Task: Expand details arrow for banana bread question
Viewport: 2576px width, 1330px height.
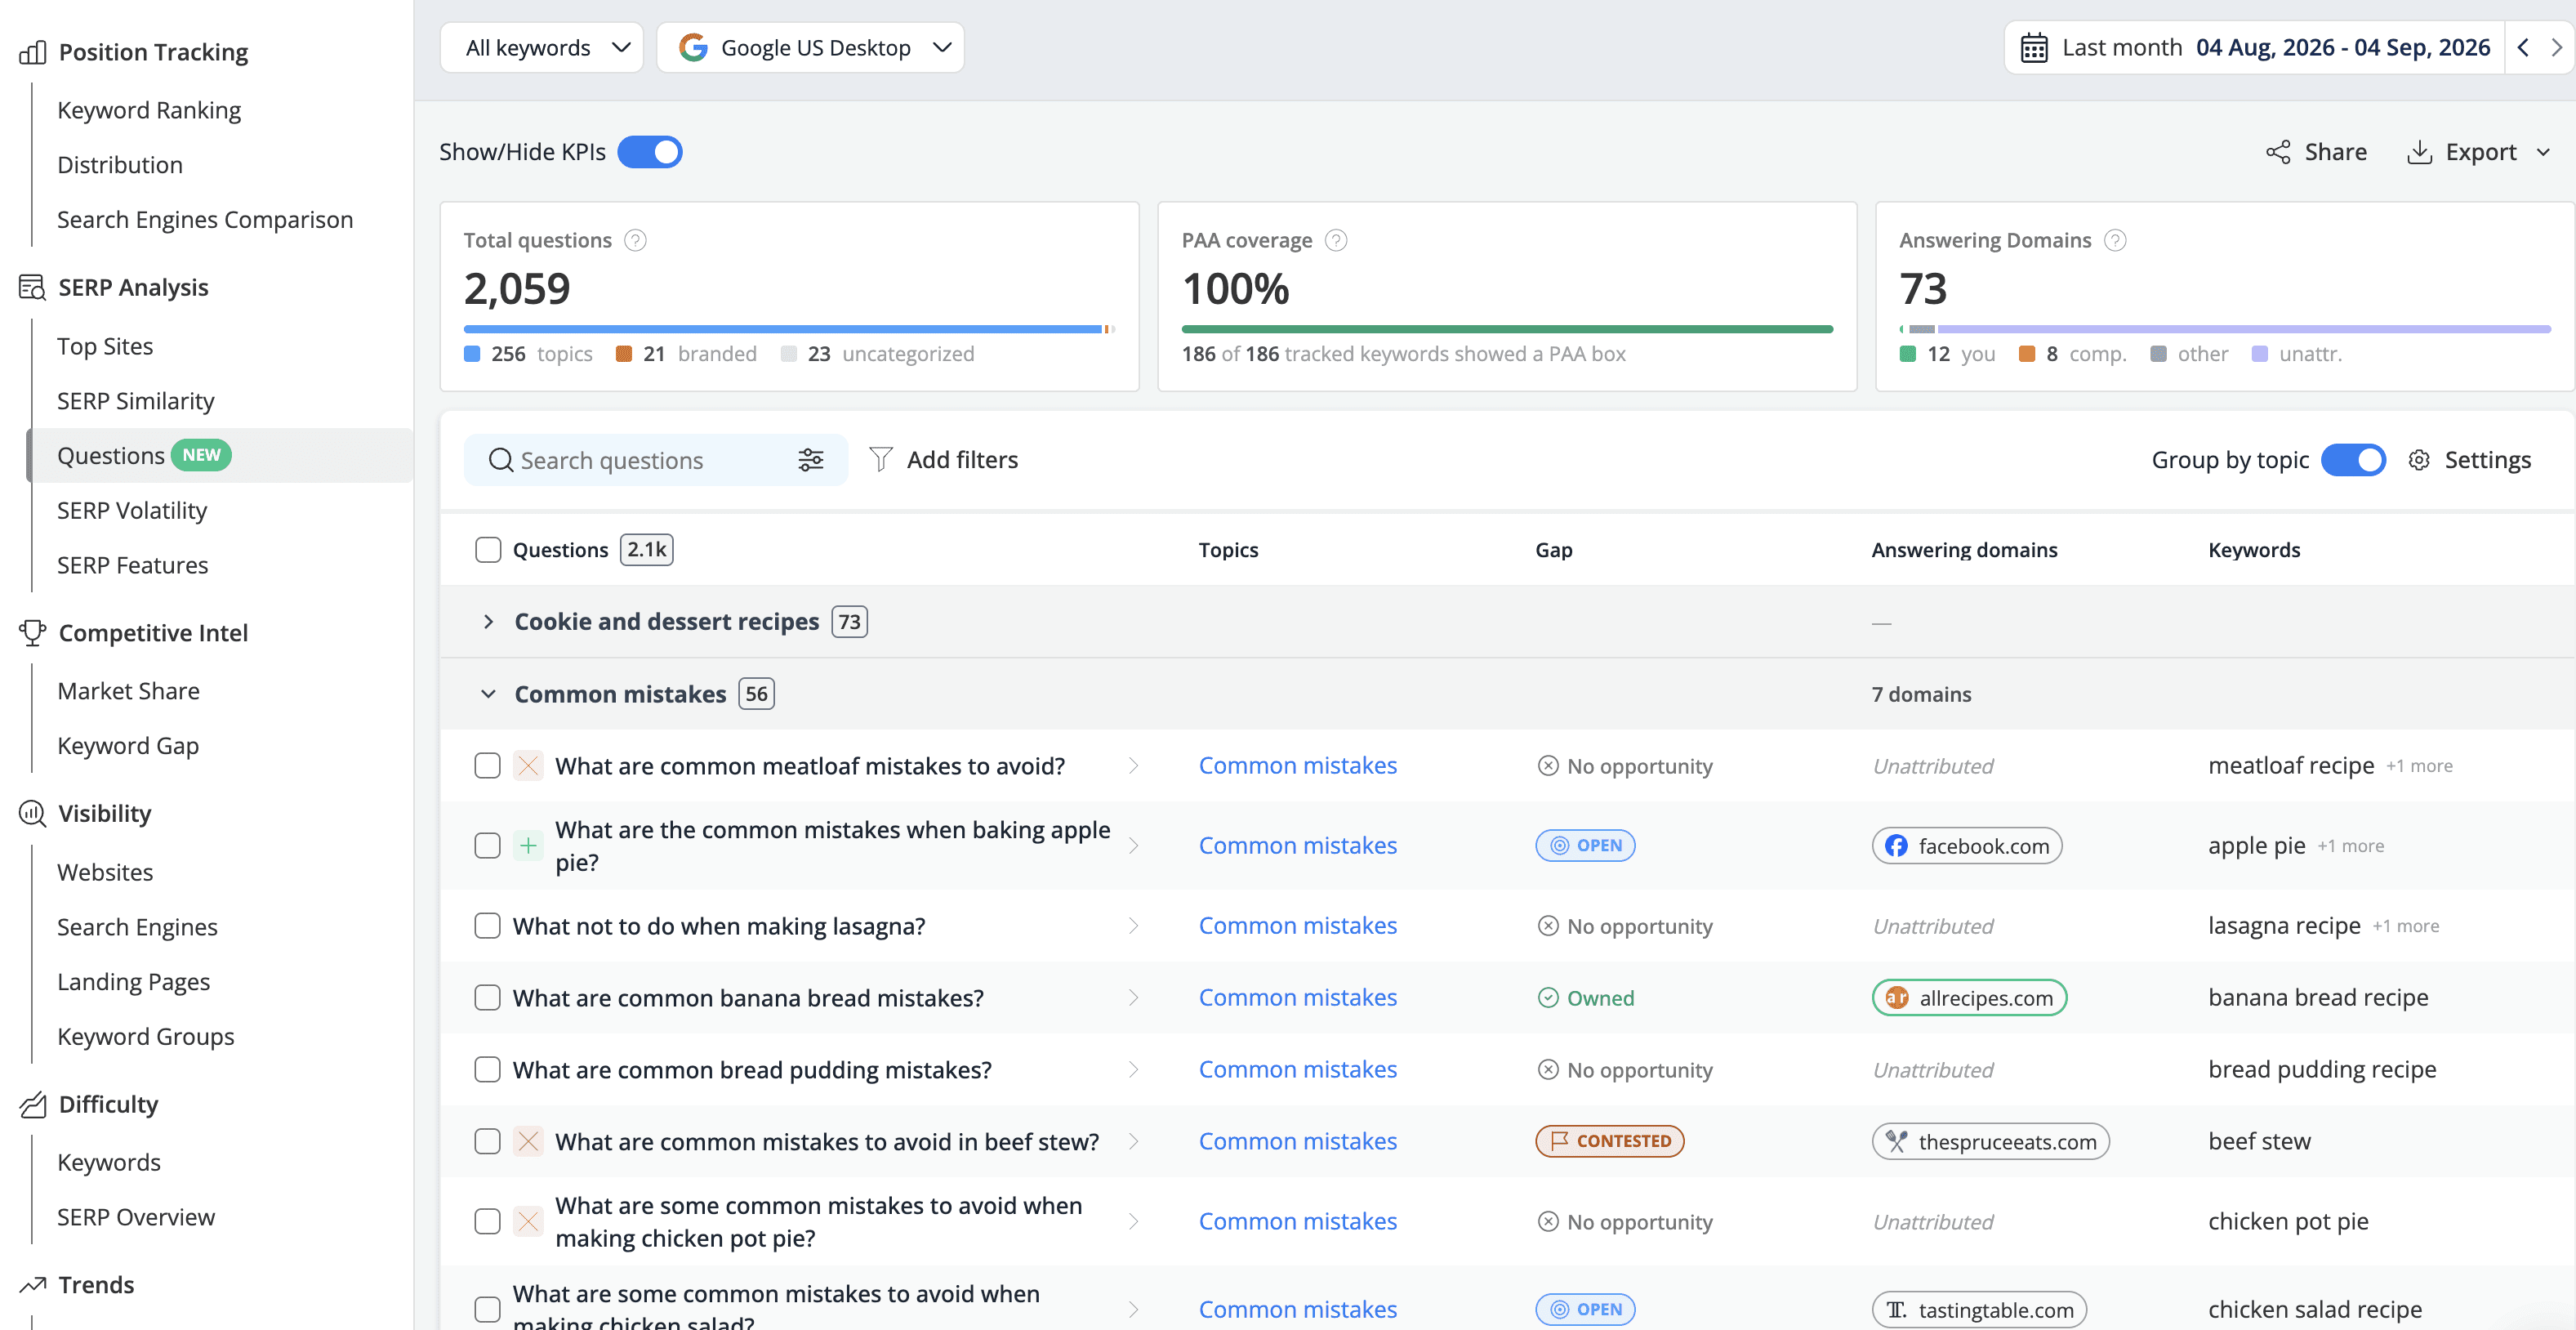Action: pyautogui.click(x=1134, y=998)
